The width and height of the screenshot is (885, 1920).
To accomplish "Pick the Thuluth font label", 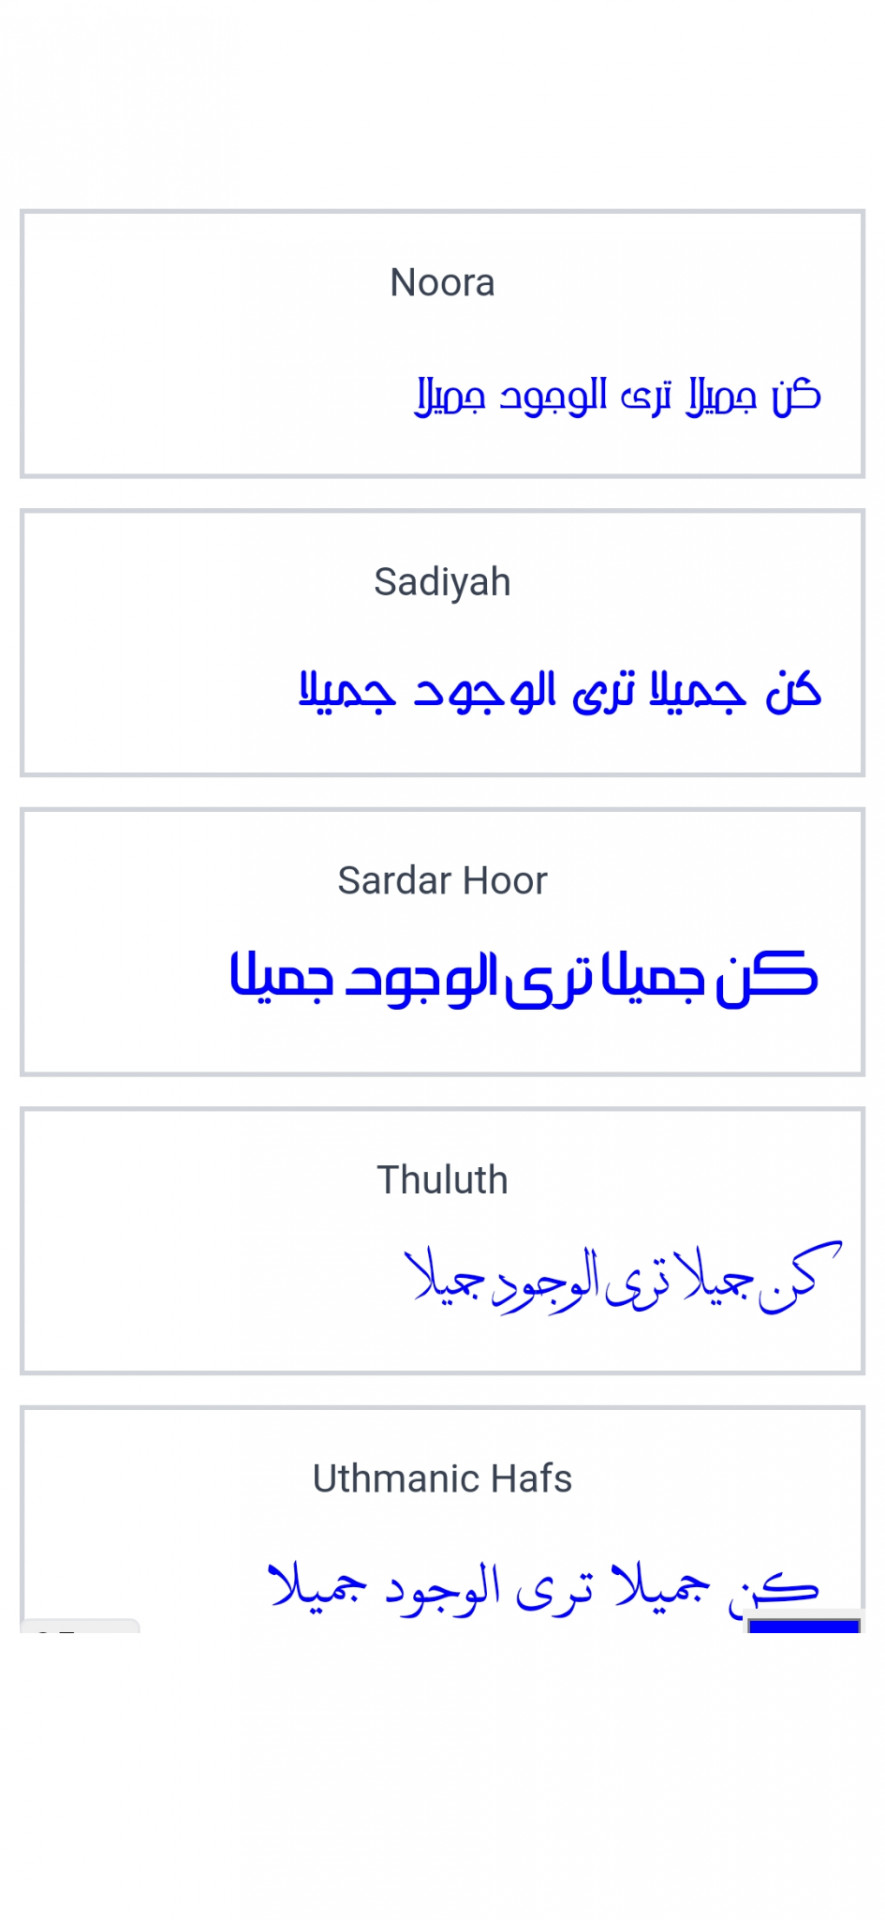I will coord(442,1180).
